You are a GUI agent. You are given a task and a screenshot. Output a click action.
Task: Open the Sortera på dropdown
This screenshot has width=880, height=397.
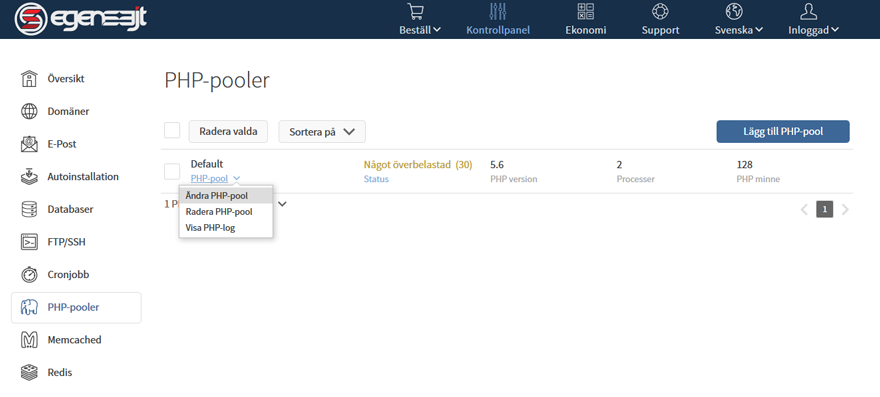click(322, 131)
